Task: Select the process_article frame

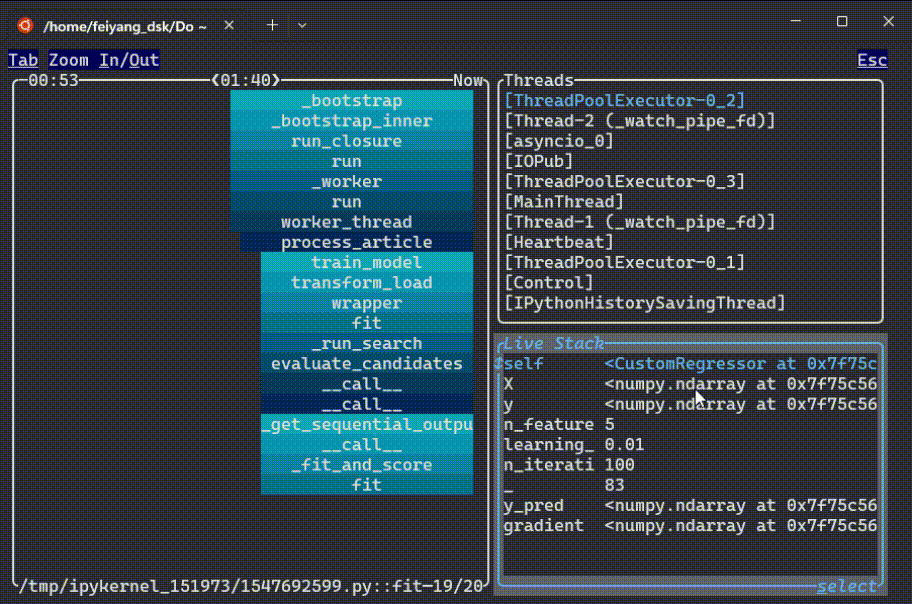Action: coord(357,242)
